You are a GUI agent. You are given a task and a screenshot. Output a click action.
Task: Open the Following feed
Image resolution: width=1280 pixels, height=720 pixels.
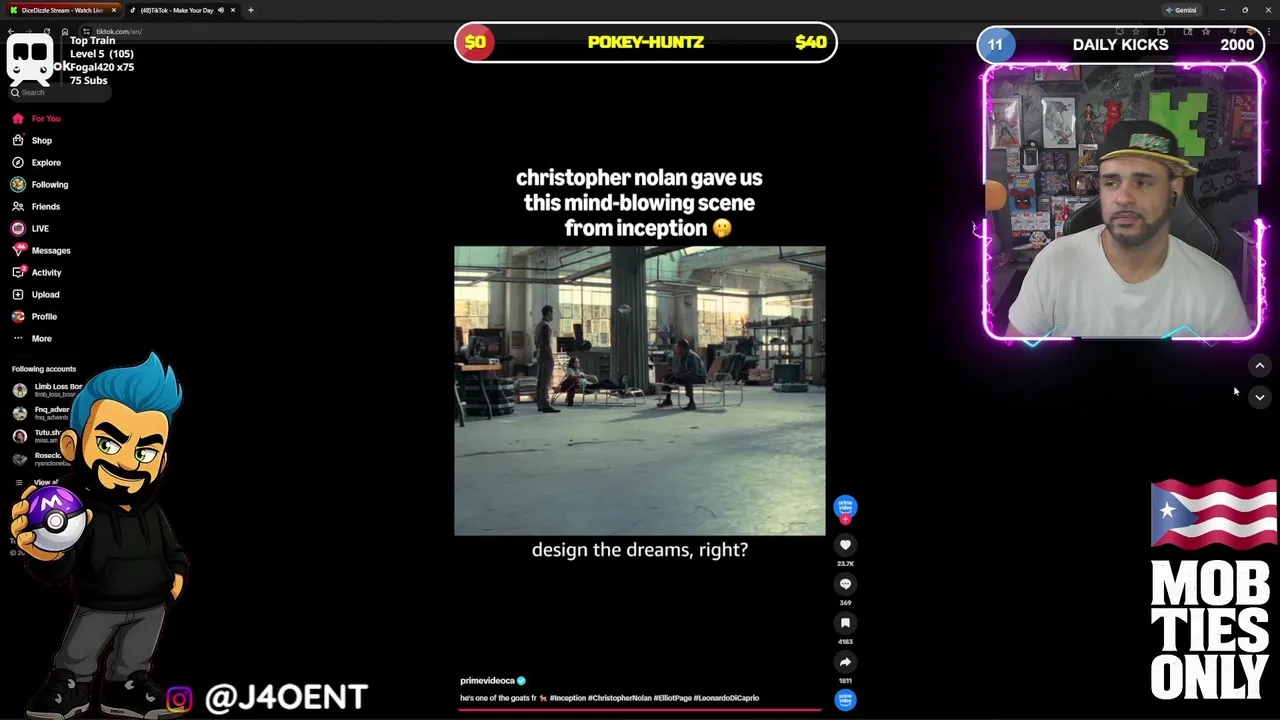click(x=40, y=184)
